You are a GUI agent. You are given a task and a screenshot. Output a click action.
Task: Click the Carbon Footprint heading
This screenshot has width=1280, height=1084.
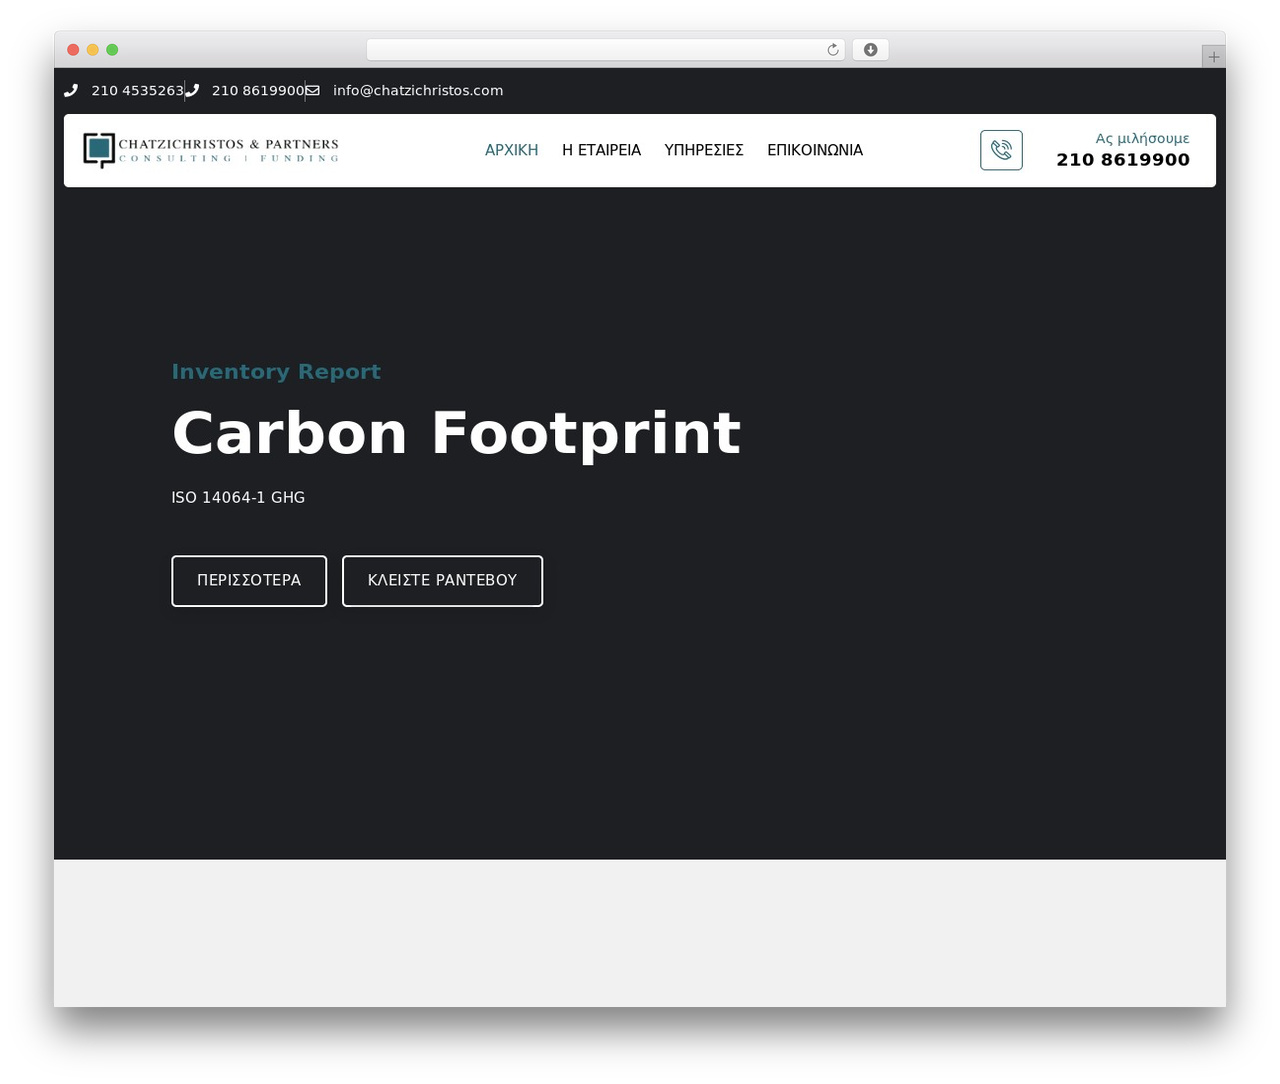(456, 433)
